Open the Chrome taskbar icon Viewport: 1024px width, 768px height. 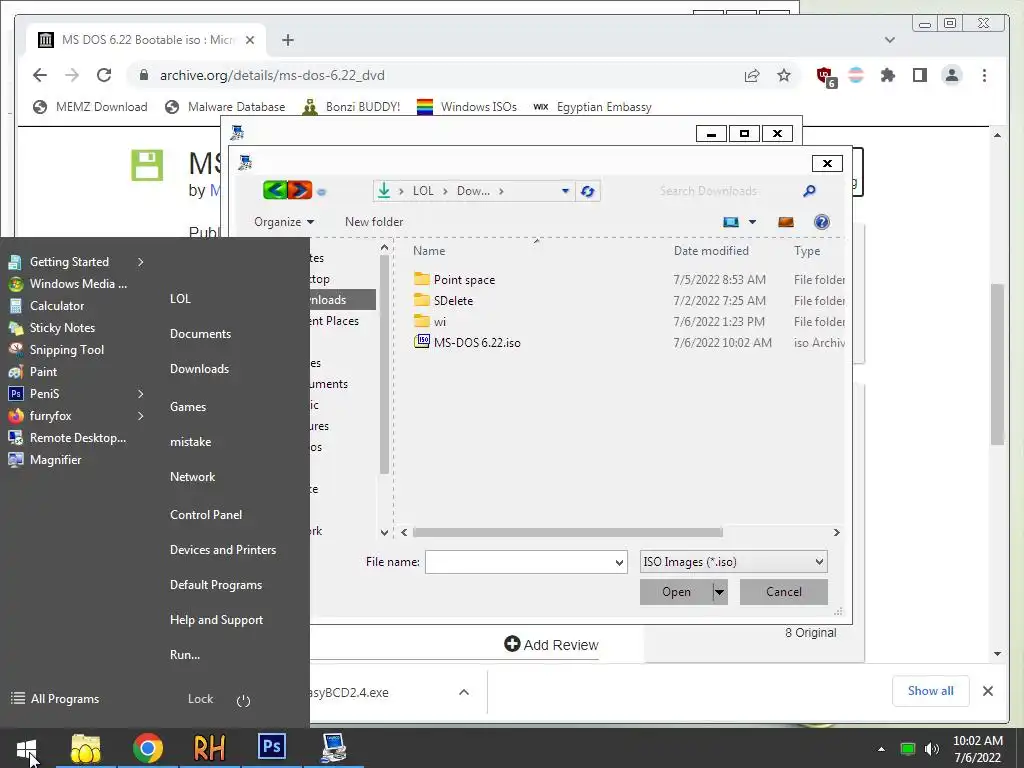coord(148,748)
